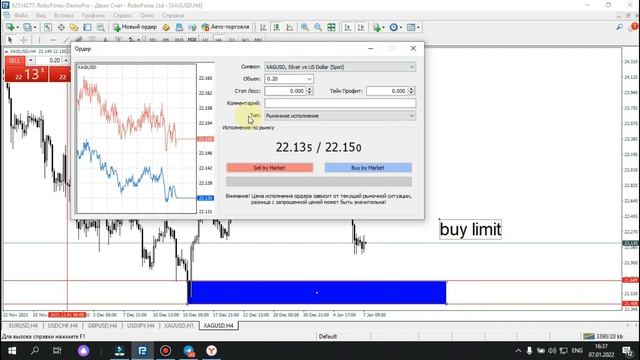Open the Файл menu
Screen dimensions: 640x360
click(x=21, y=15)
